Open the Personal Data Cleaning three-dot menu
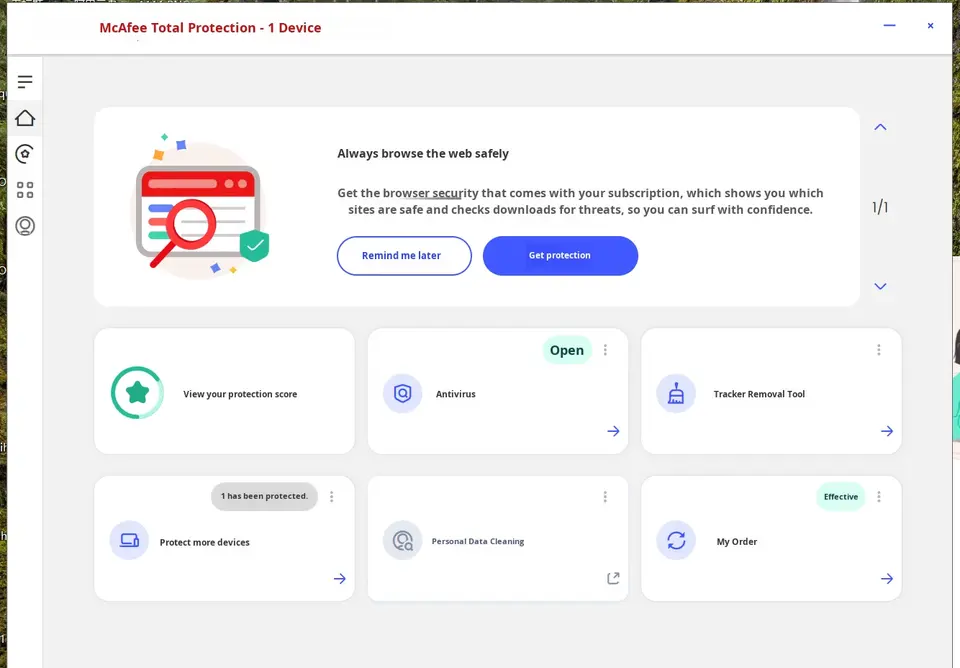This screenshot has width=960, height=668. point(606,497)
